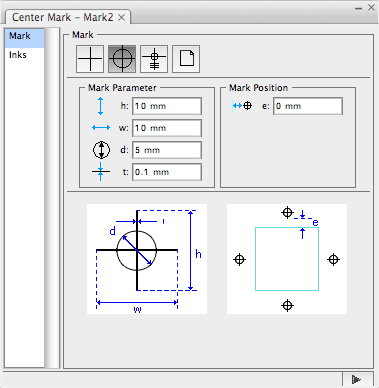Viewport: 379px width, 388px height.
Task: Select the simple cross mark style
Action: 90,59
